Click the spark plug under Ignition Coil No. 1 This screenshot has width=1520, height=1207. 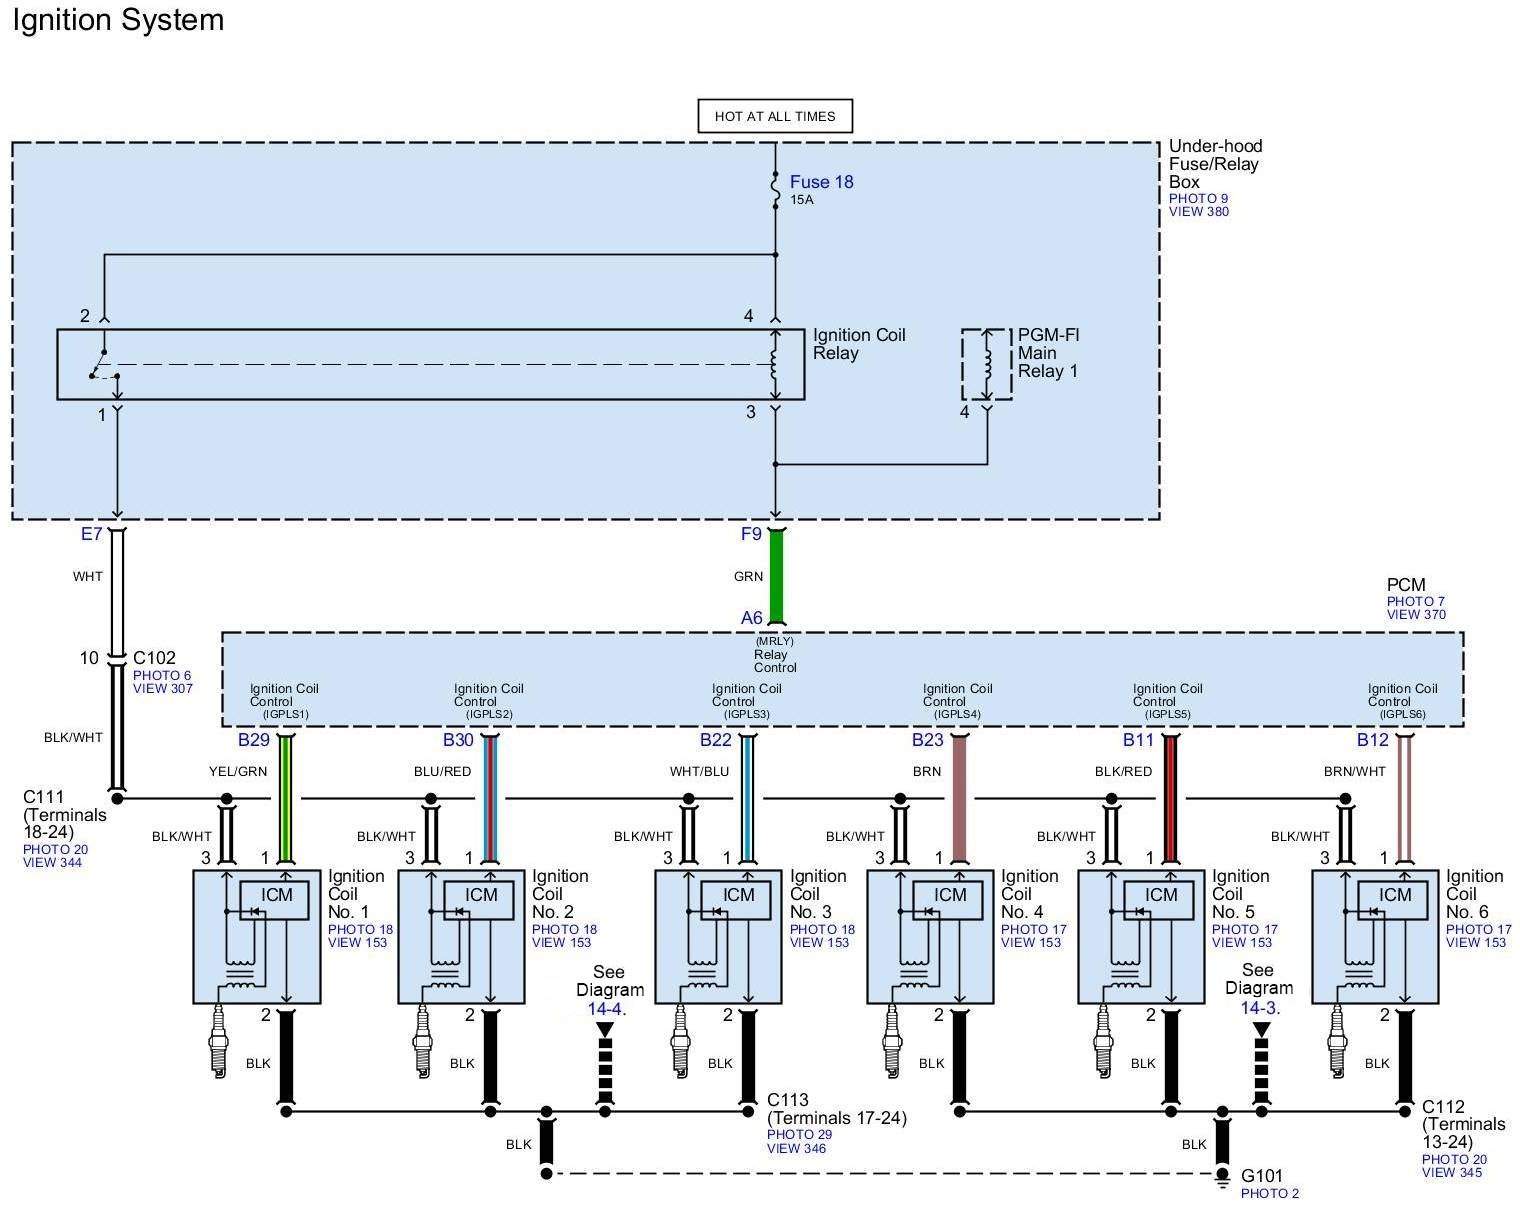pos(217,1043)
